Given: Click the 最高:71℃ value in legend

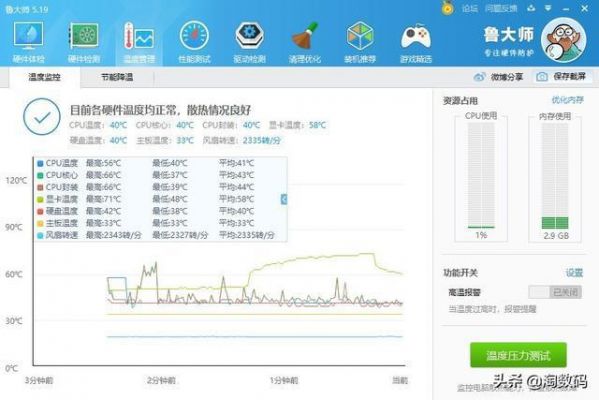Looking at the screenshot, I should tap(103, 199).
